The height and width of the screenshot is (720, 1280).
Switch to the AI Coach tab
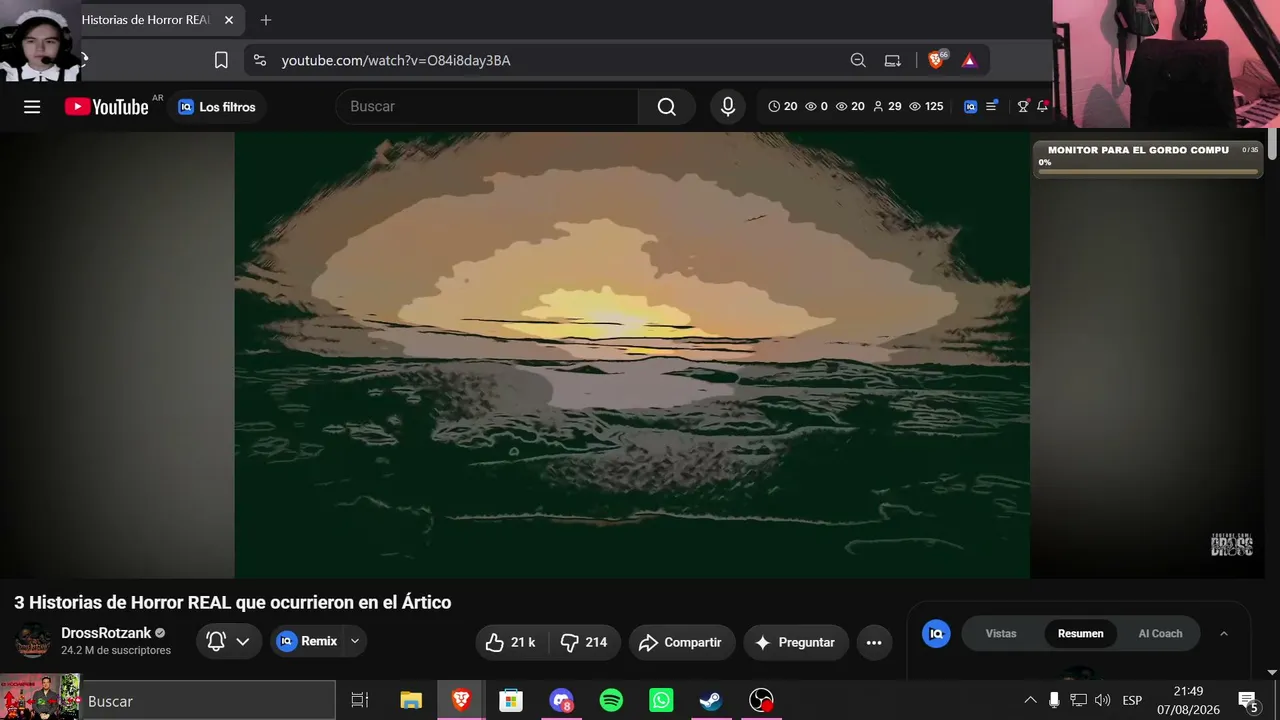(x=1160, y=633)
